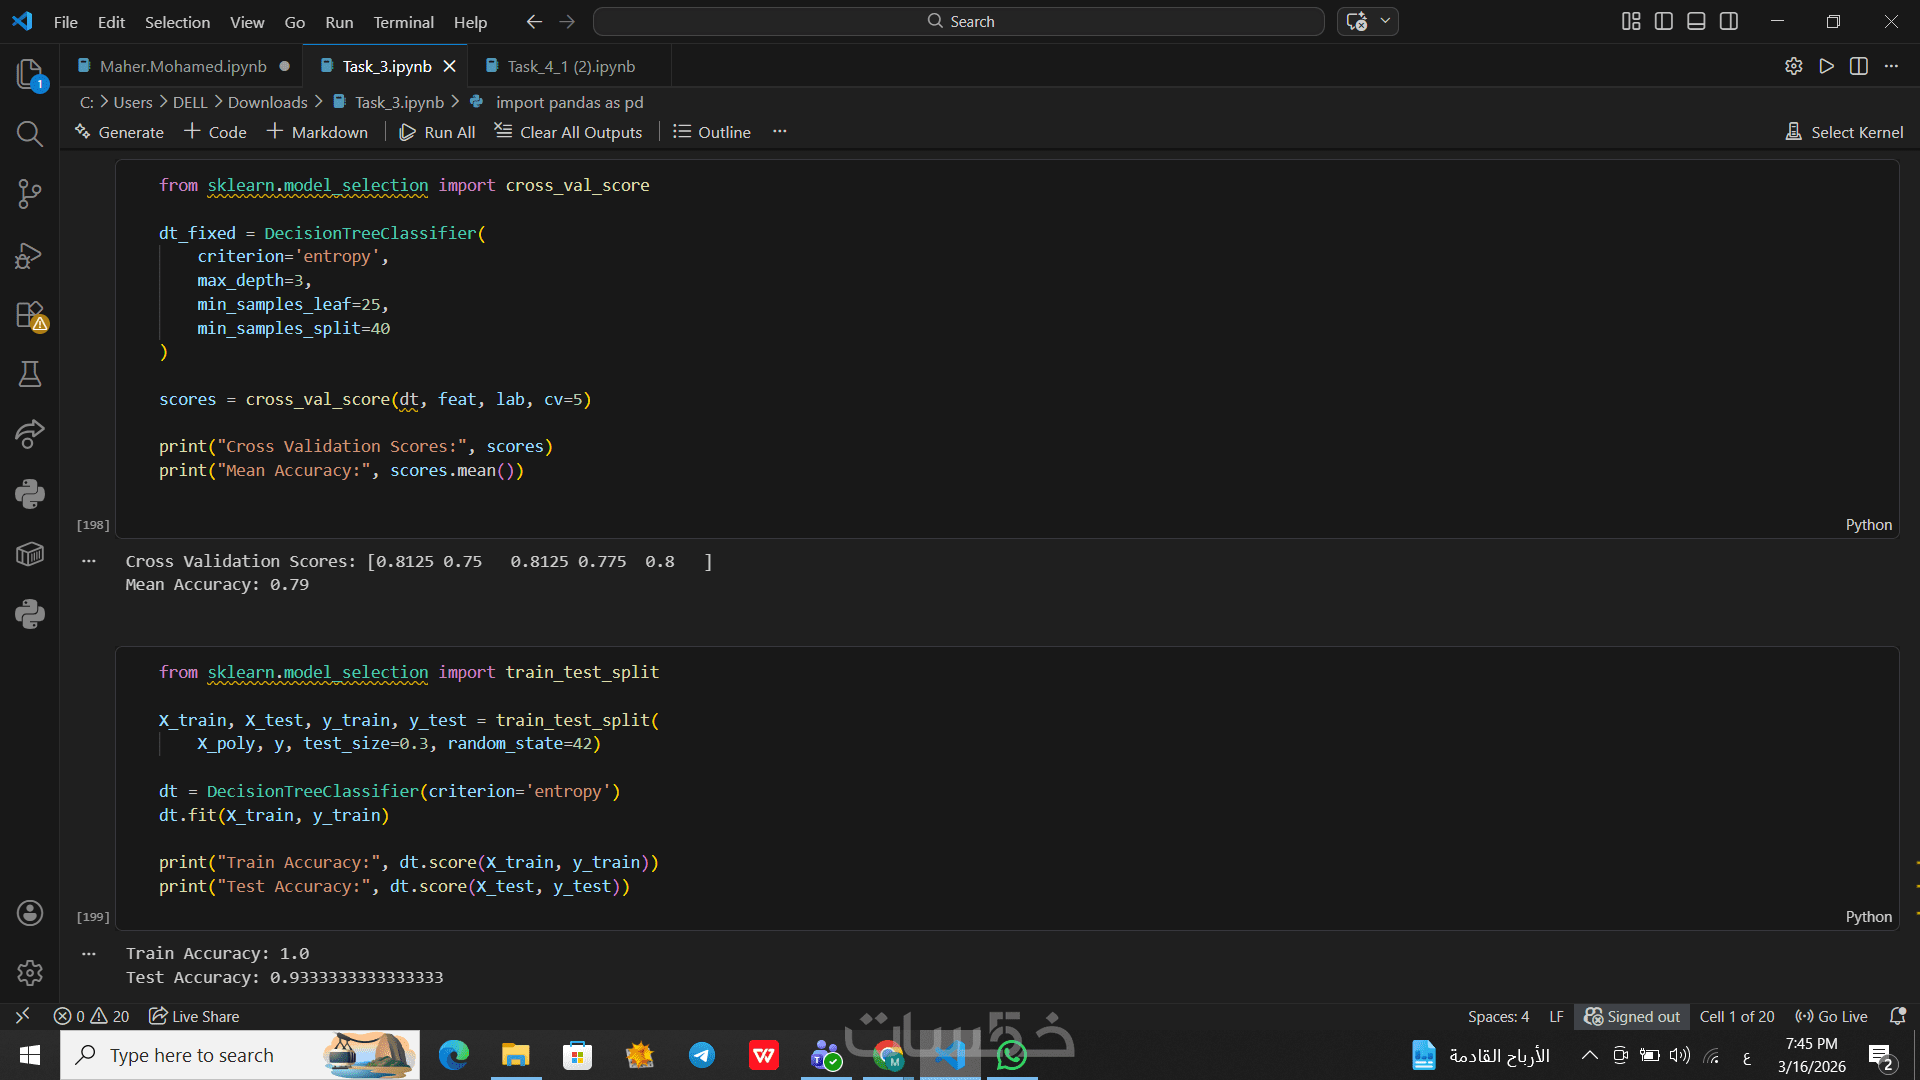Expand the Copilot chat dropdown arrow
Image resolution: width=1920 pixels, height=1080 pixels.
[x=1385, y=21]
